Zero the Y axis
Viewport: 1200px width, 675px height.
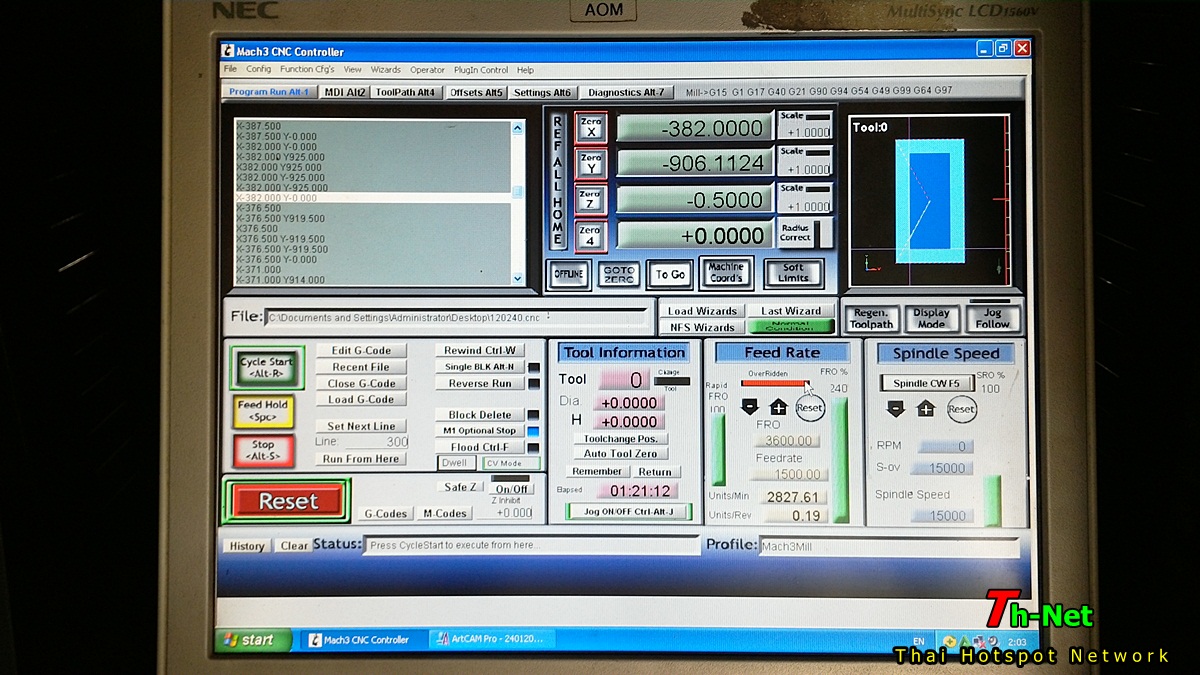coord(591,163)
